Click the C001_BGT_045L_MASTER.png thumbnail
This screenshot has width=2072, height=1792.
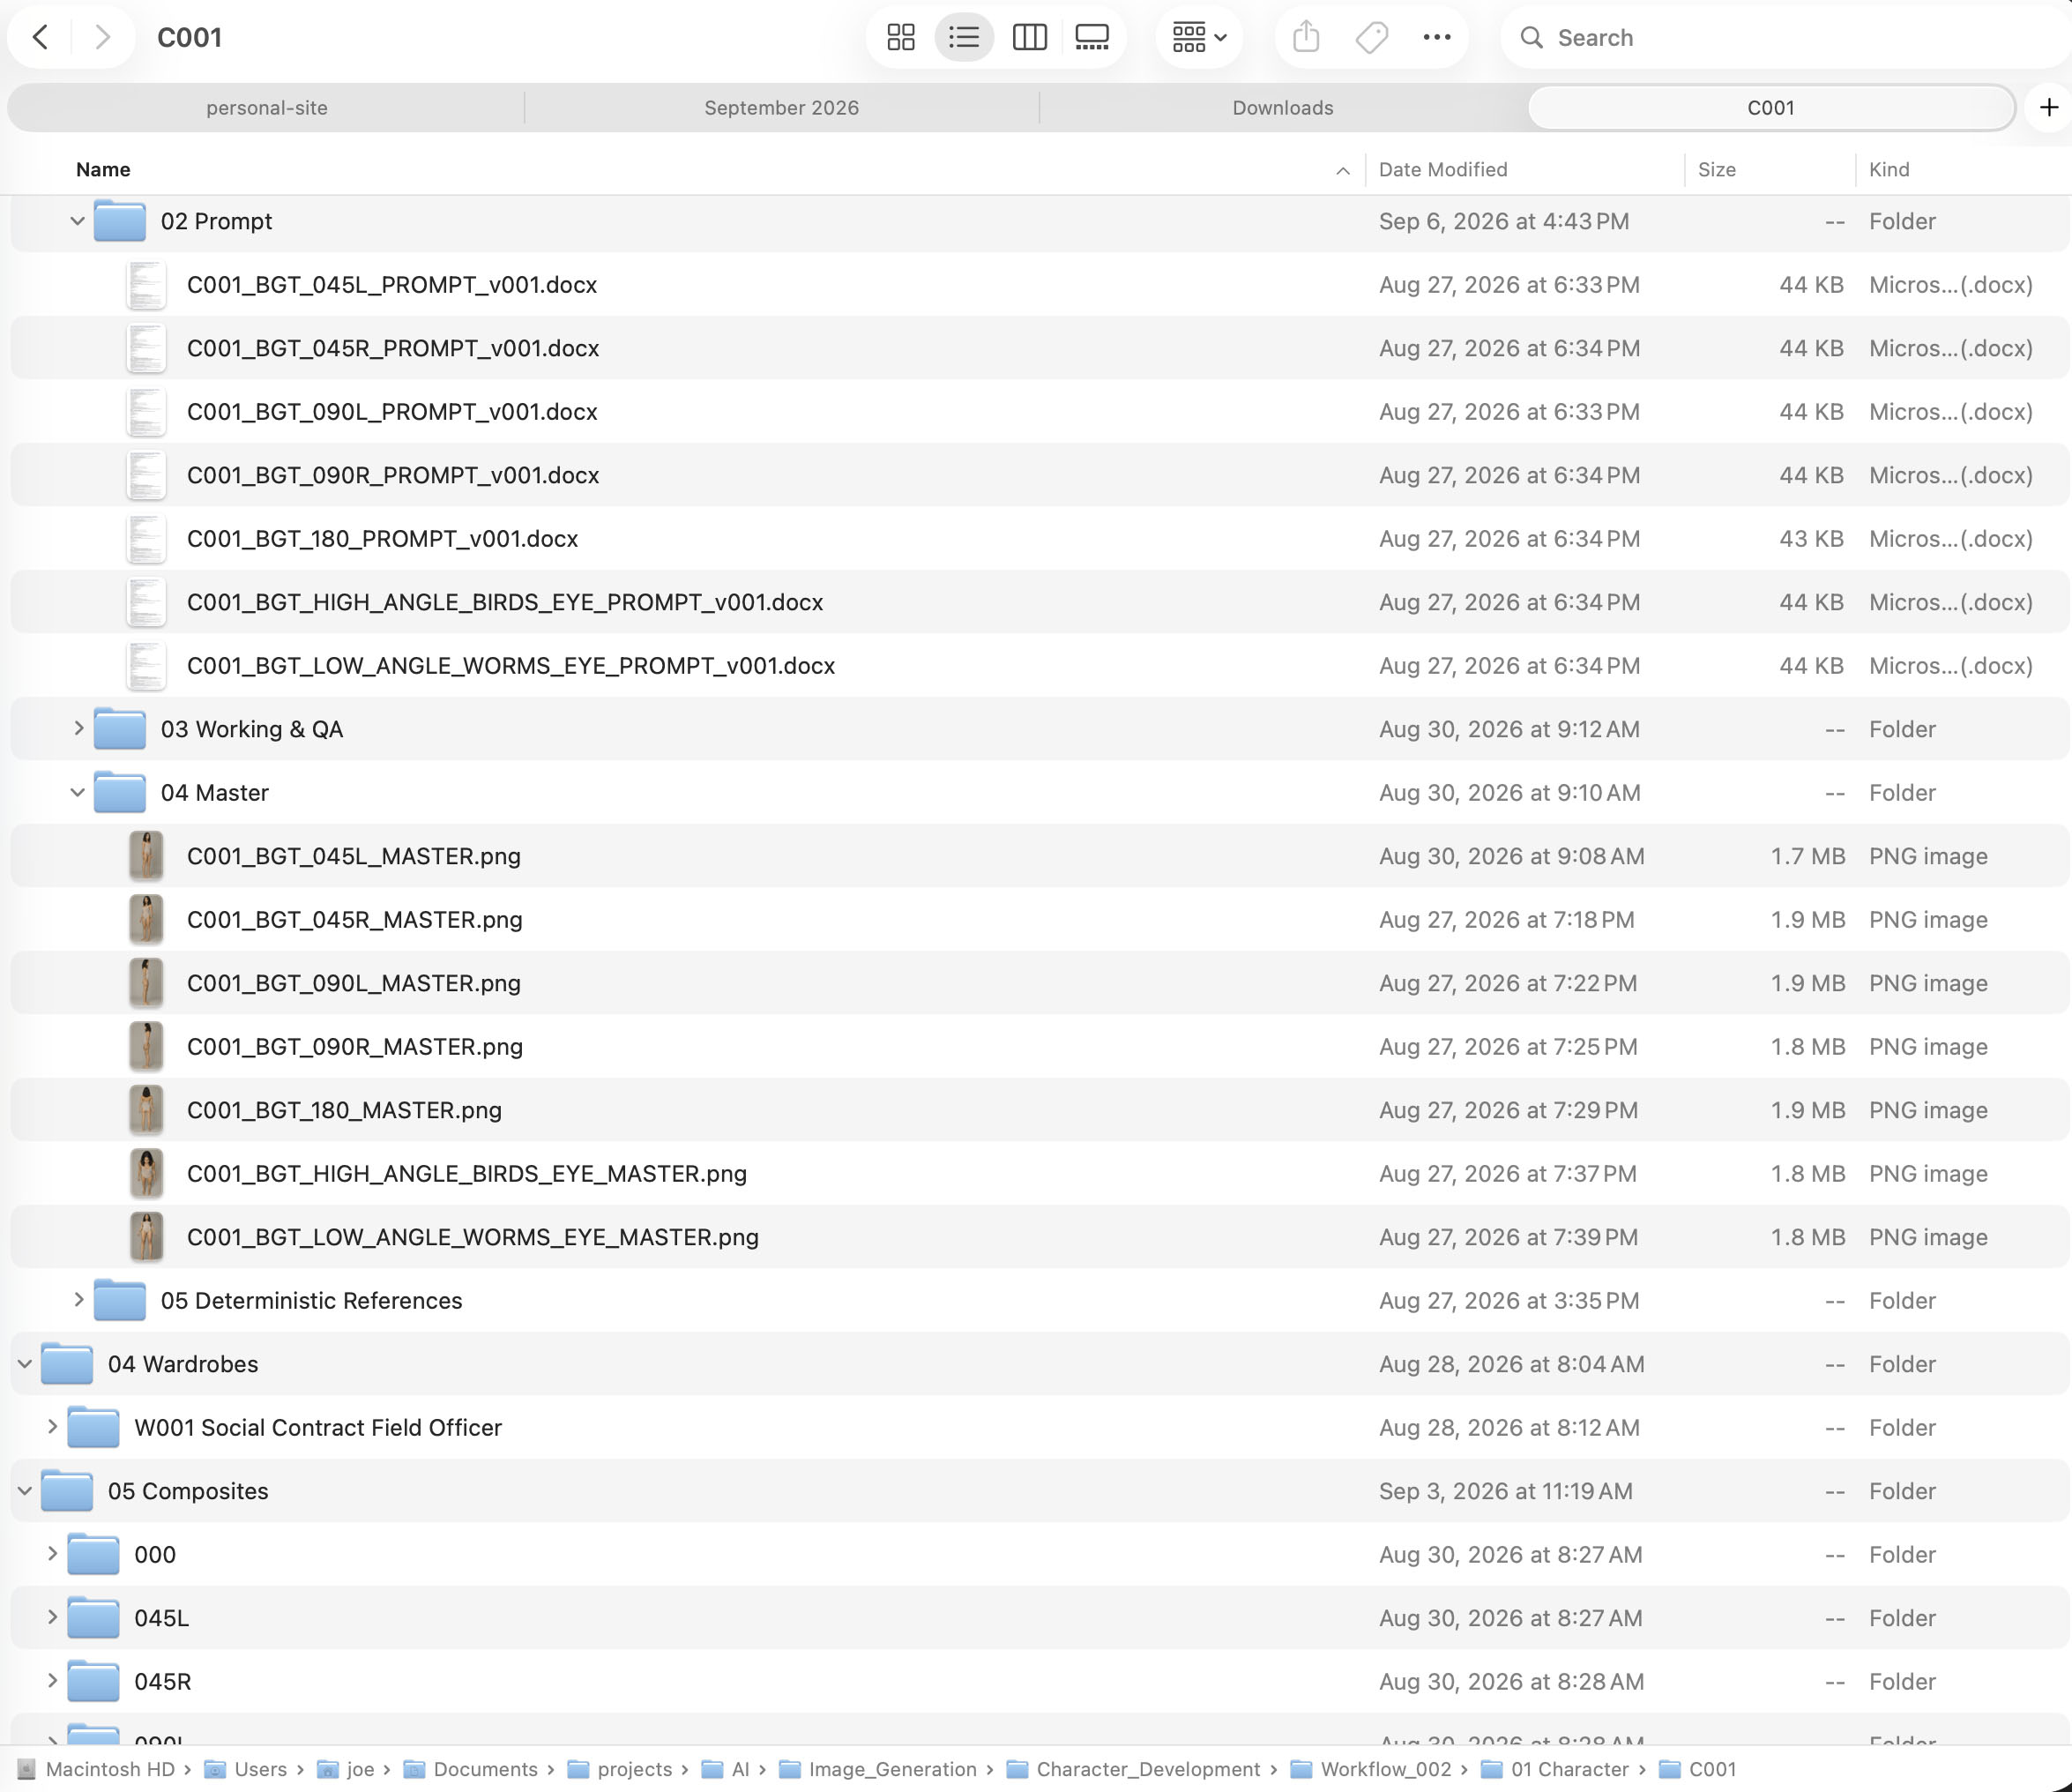(146, 856)
